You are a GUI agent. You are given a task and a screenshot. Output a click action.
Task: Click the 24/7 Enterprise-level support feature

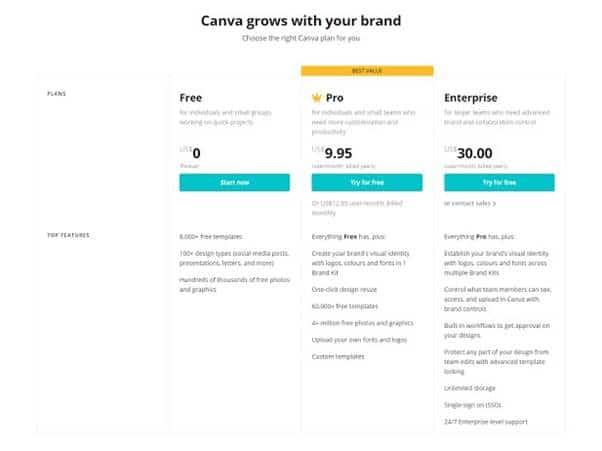coord(486,422)
